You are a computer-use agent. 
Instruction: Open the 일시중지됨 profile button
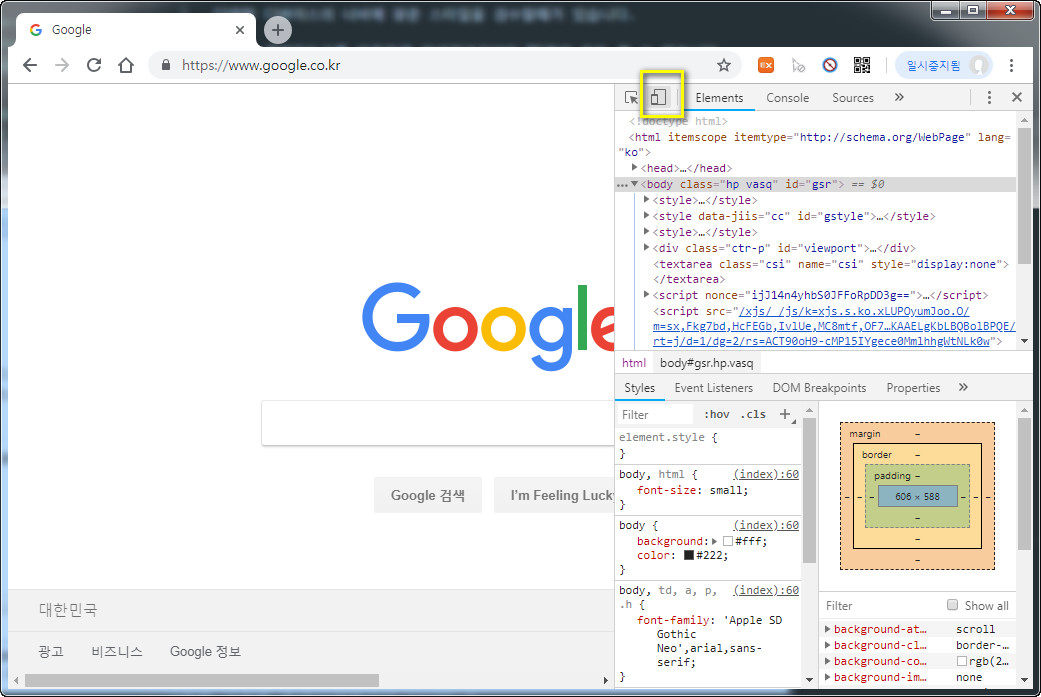coord(943,65)
